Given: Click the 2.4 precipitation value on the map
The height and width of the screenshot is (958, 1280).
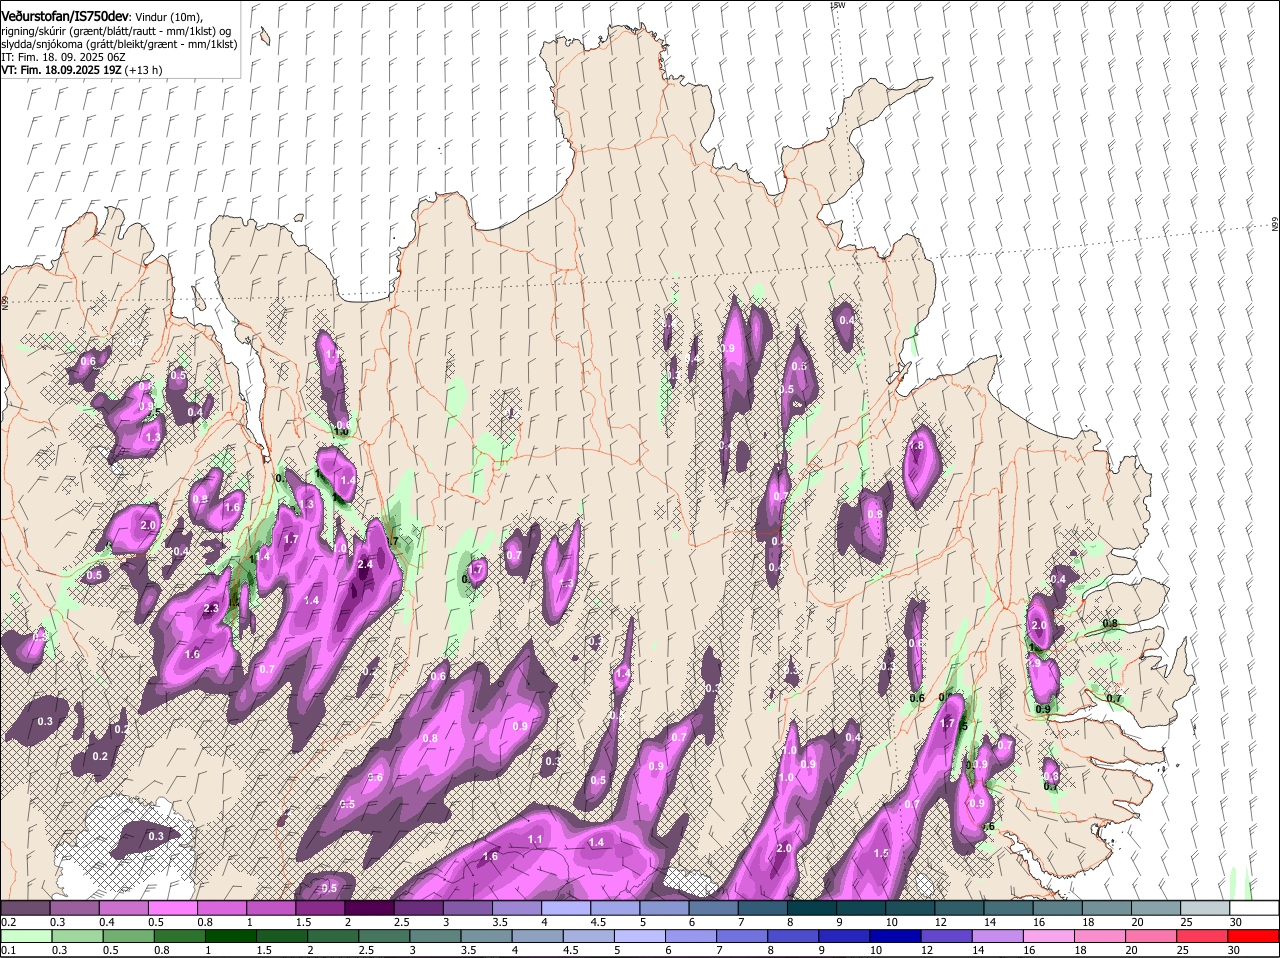Looking at the screenshot, I should pos(365,564).
